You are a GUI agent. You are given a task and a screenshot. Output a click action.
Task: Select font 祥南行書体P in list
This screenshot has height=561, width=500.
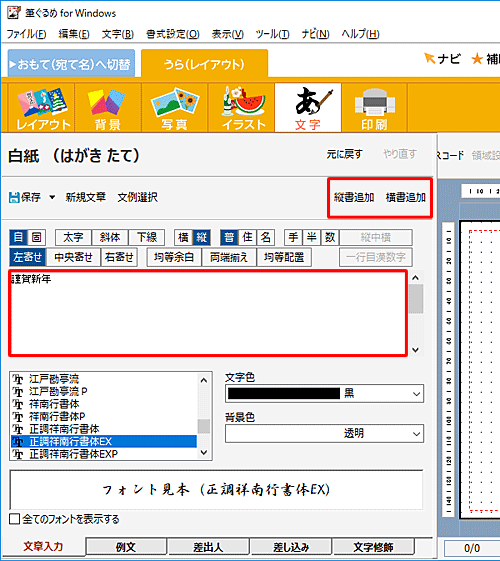click(104, 416)
